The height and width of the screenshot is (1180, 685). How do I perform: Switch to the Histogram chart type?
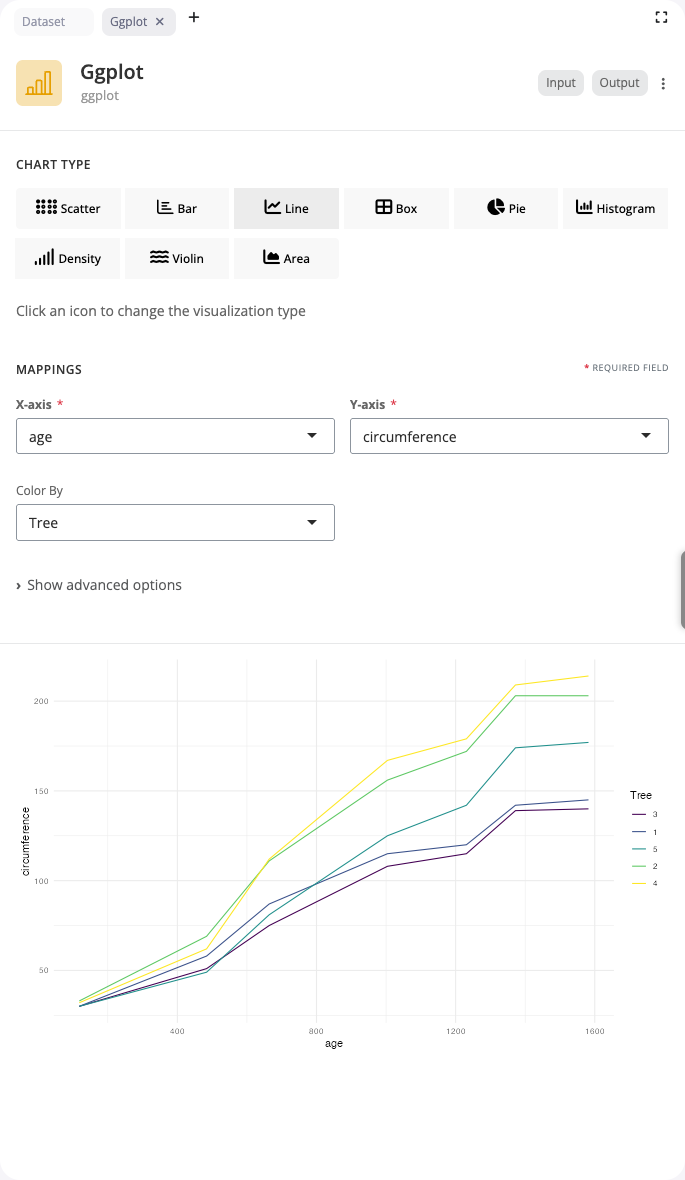point(615,208)
